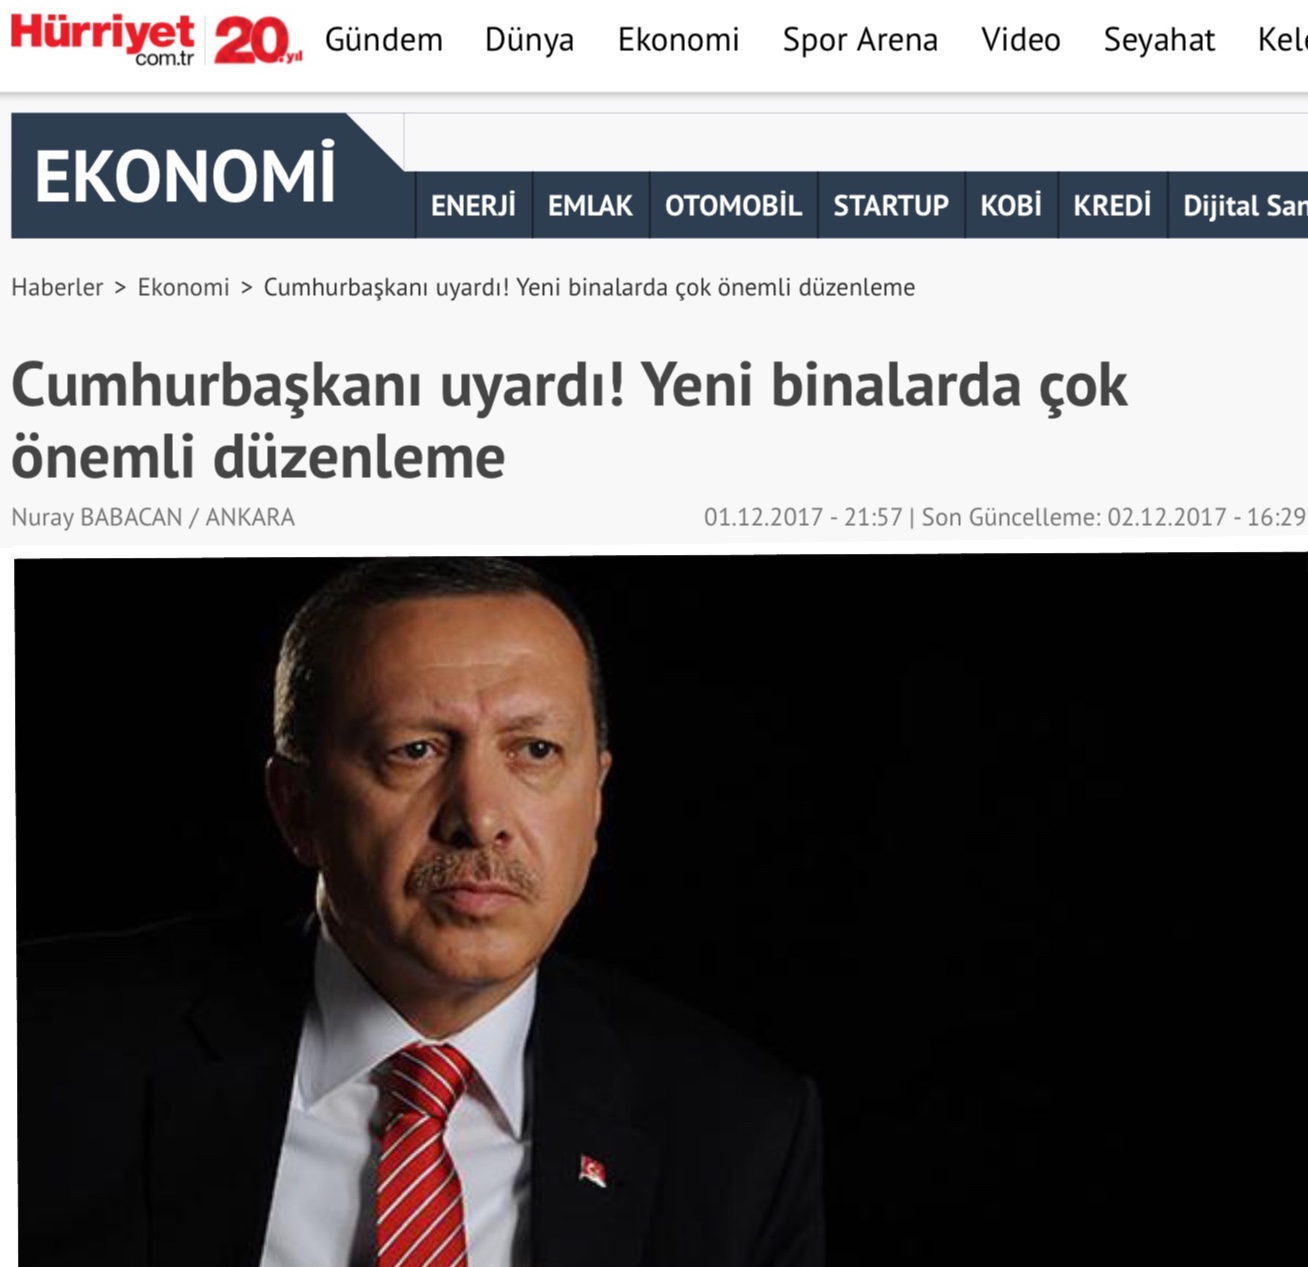Open the OTOMOBİL tab
Screen dimensions: 1308x1267
tap(733, 205)
